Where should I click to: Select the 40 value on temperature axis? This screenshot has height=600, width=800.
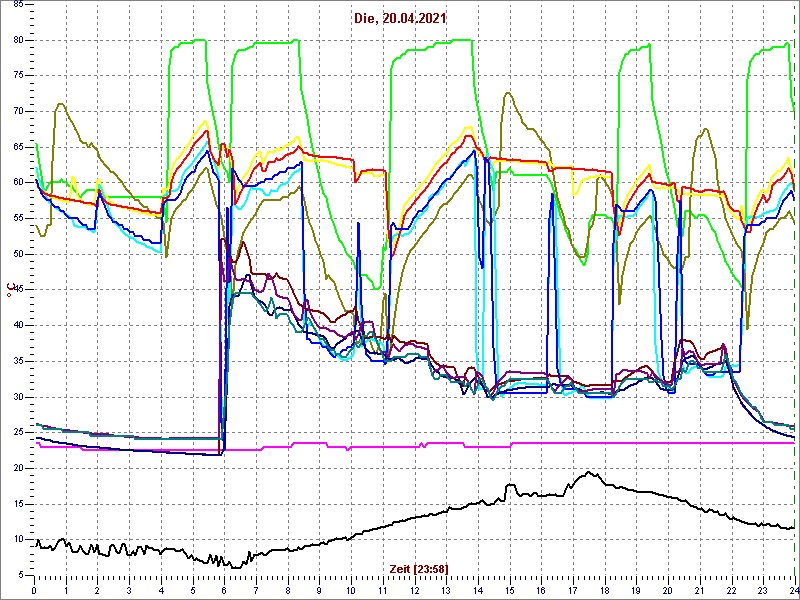tap(18, 326)
